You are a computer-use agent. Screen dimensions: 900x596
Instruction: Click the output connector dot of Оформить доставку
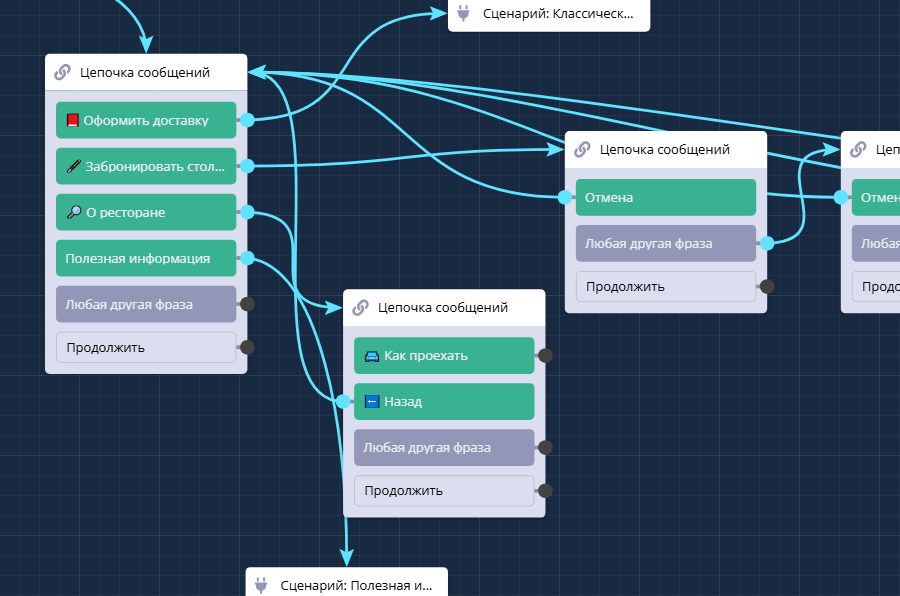(x=247, y=120)
